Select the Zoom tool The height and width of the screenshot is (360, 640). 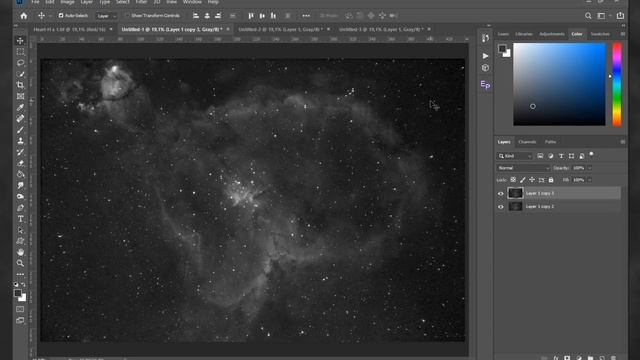(x=20, y=263)
